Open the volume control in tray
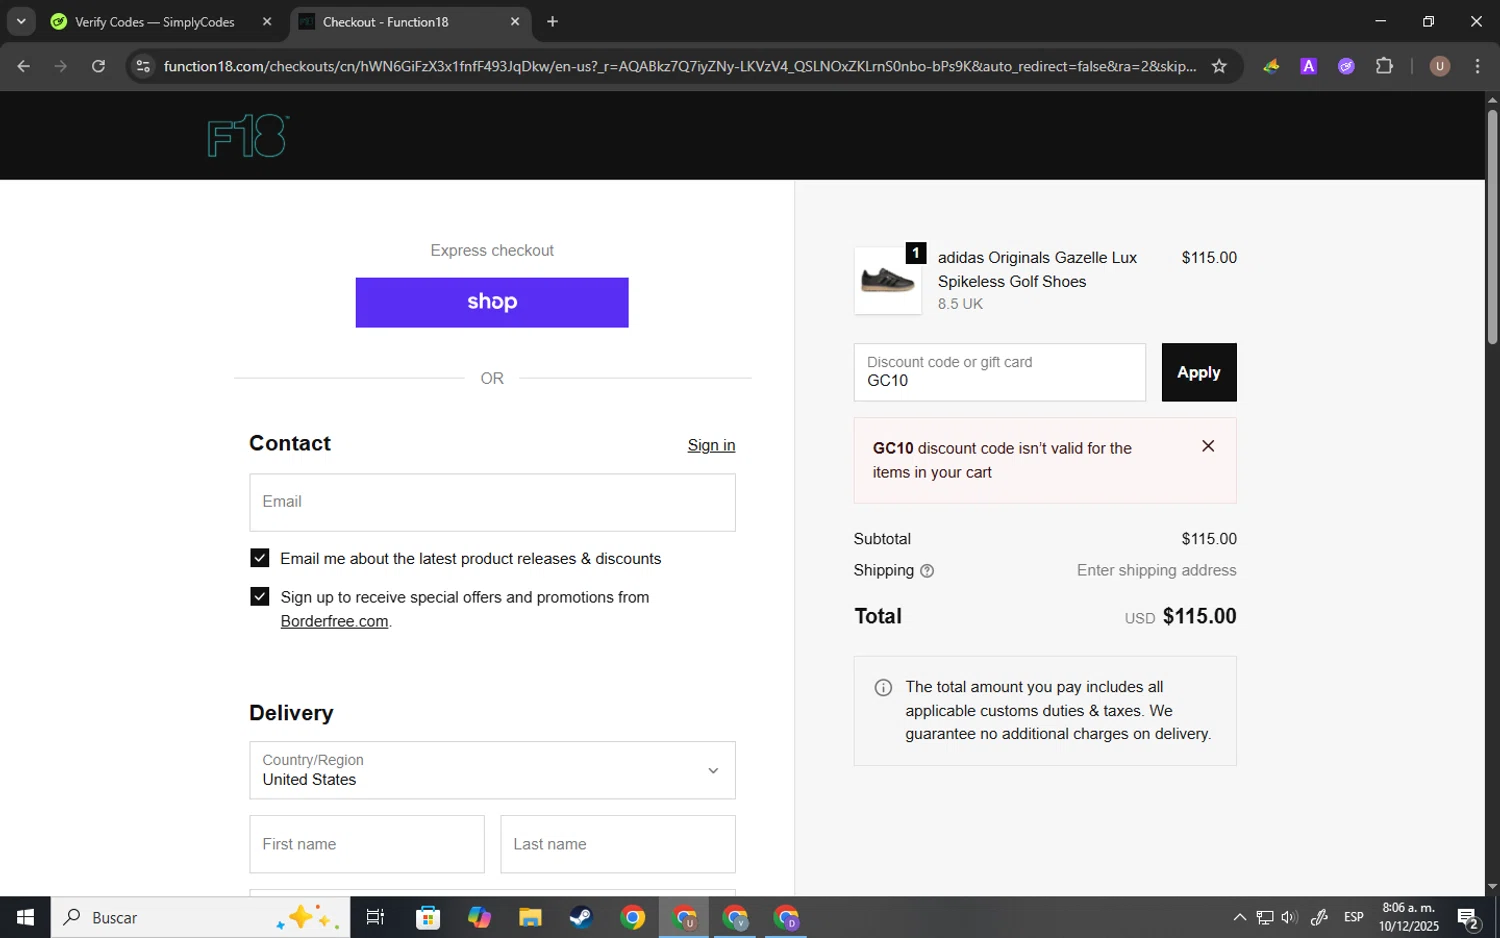 coord(1289,917)
